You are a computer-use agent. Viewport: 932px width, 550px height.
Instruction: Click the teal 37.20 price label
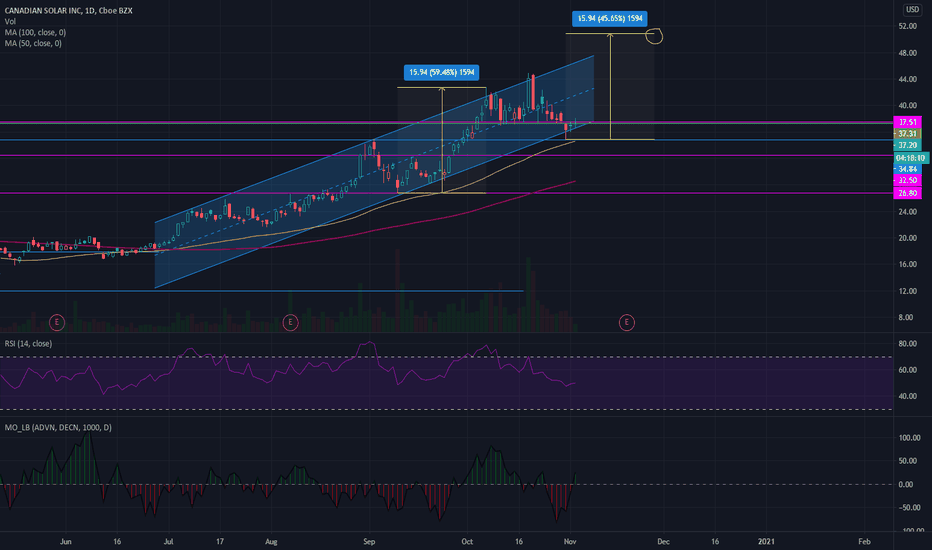tap(908, 145)
